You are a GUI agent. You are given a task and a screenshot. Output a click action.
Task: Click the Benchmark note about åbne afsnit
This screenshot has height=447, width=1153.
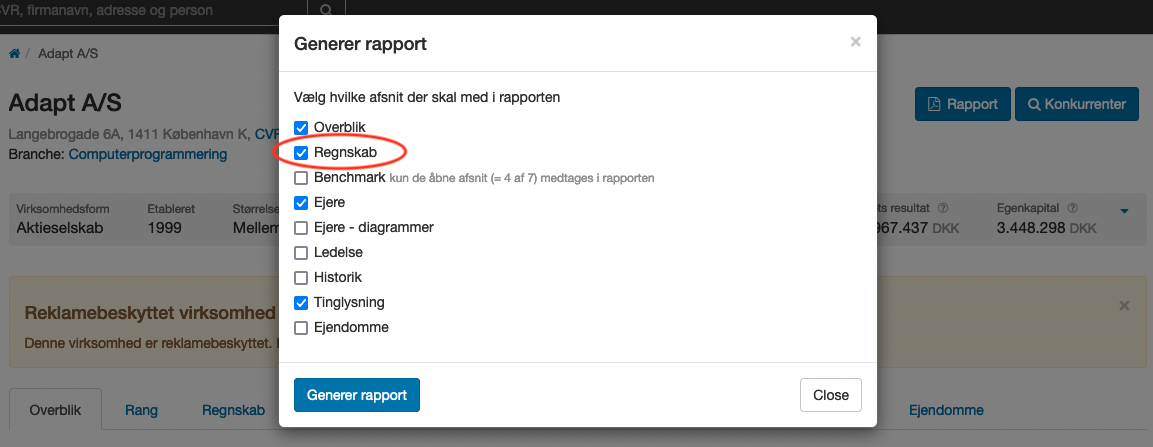click(522, 178)
